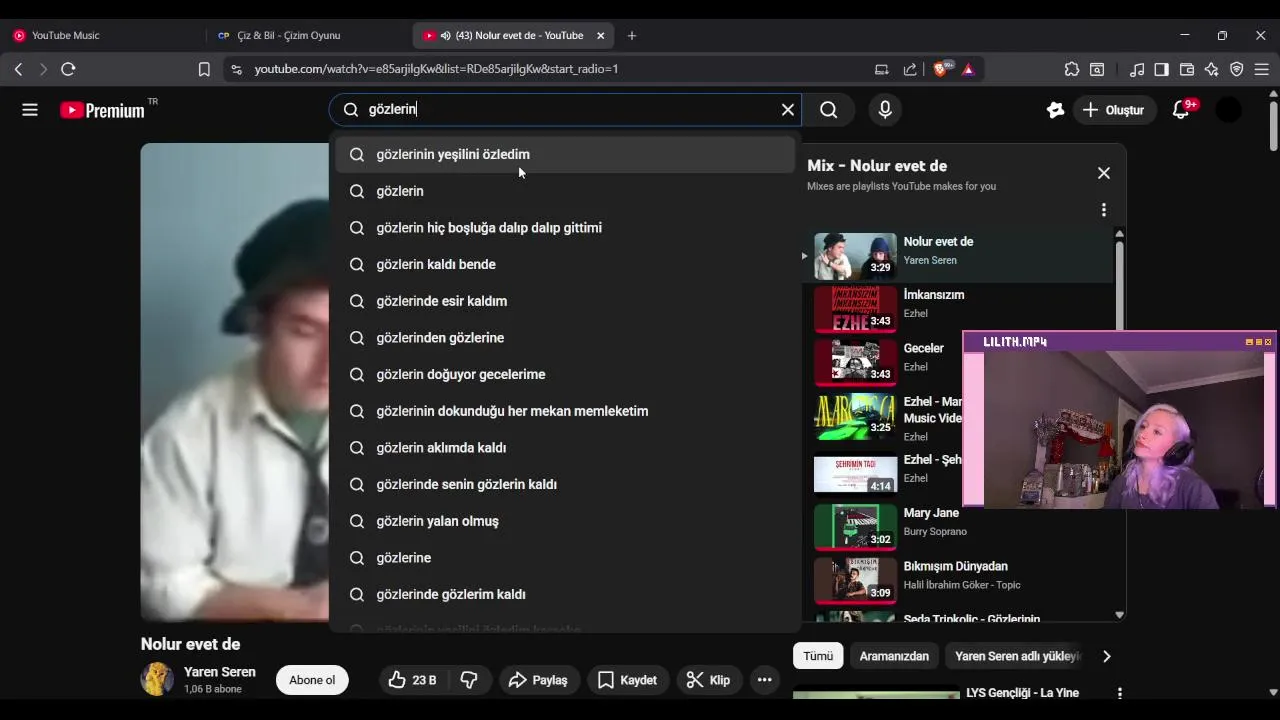The height and width of the screenshot is (720, 1280).
Task: Open the account avatar menu
Action: click(x=1228, y=110)
